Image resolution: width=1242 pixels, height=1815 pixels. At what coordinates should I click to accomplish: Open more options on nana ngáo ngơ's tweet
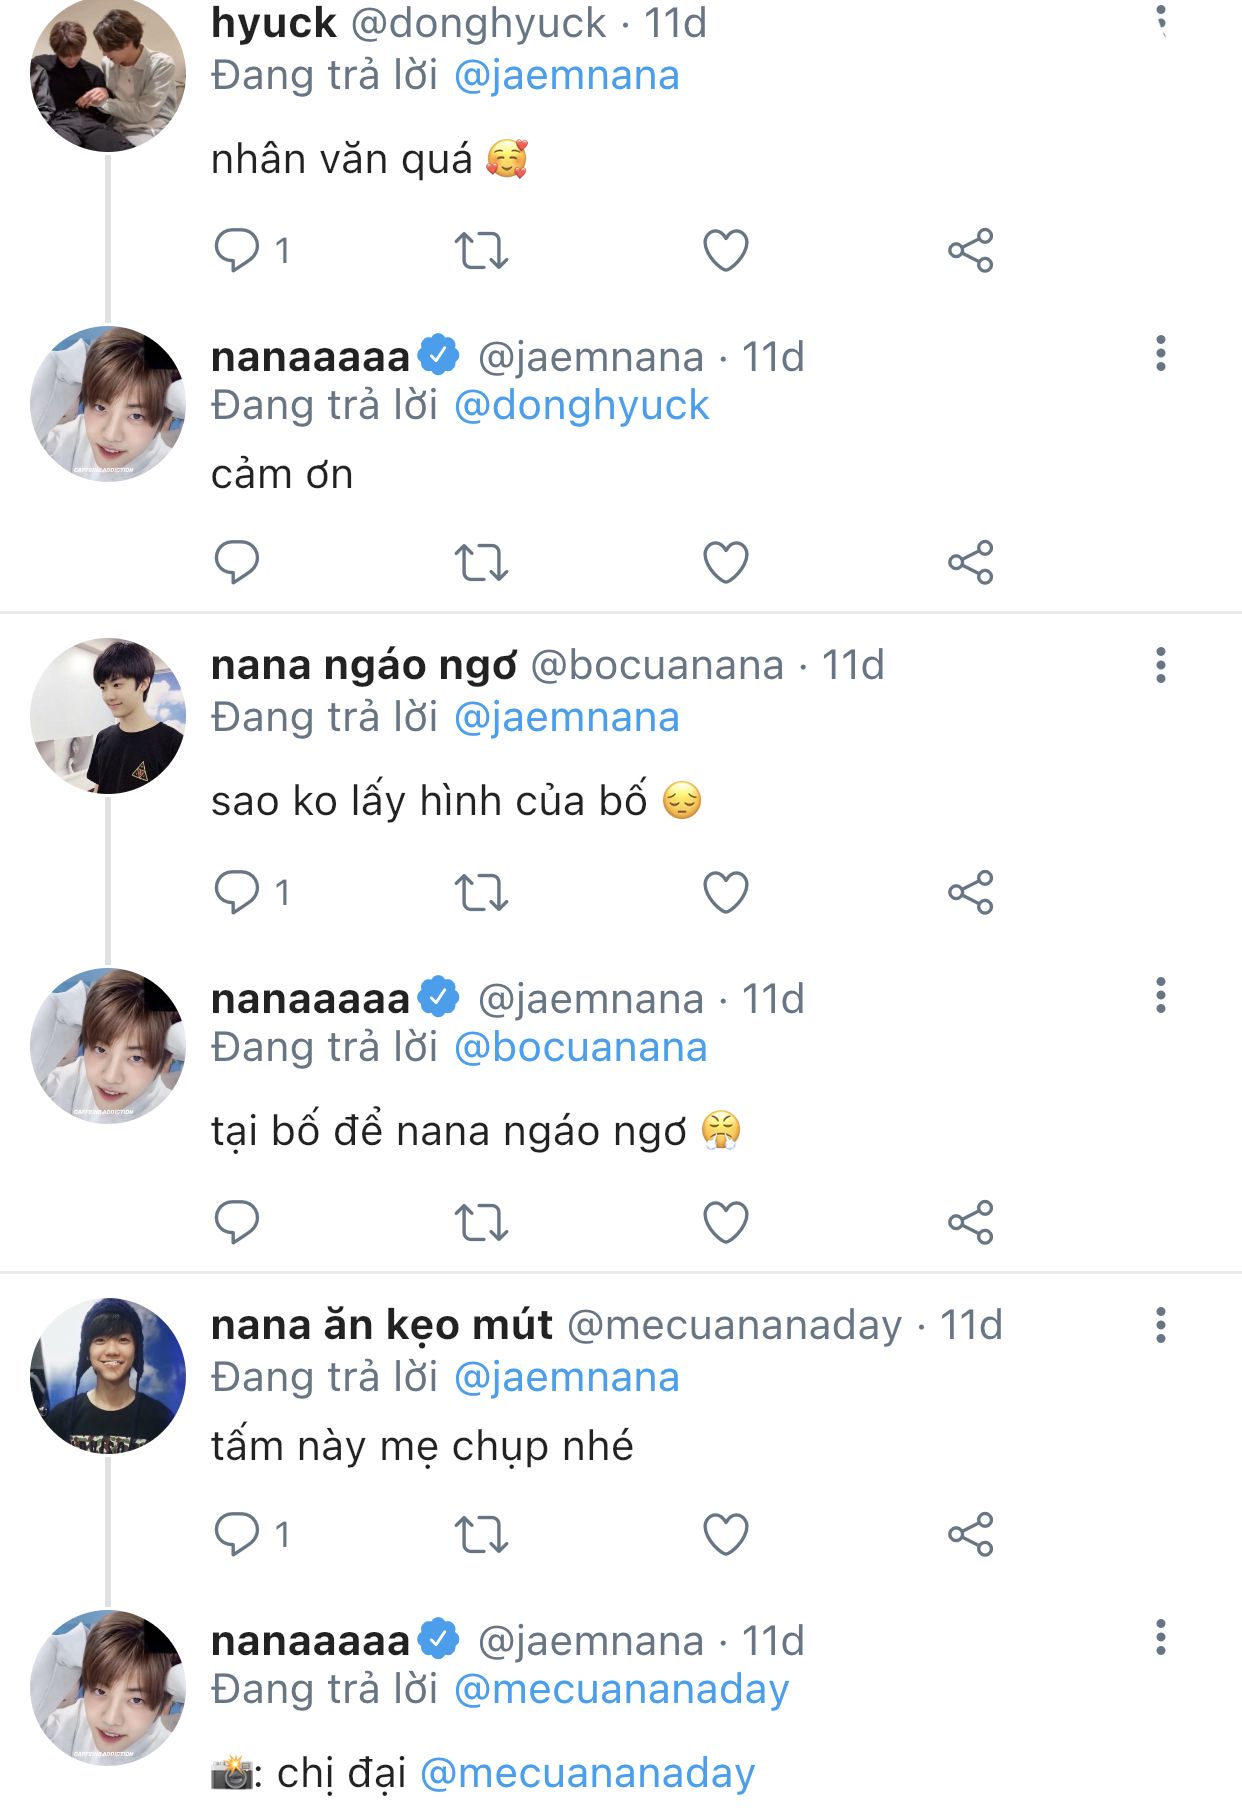1160,665
